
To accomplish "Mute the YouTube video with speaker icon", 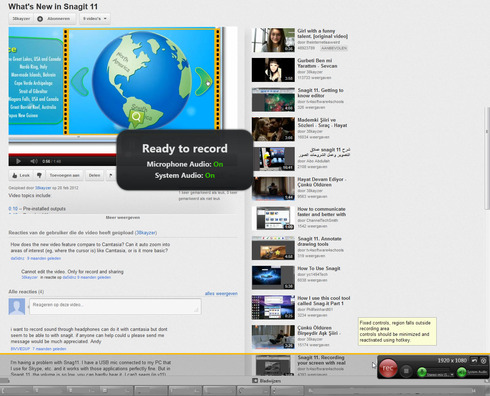I will click(x=34, y=161).
